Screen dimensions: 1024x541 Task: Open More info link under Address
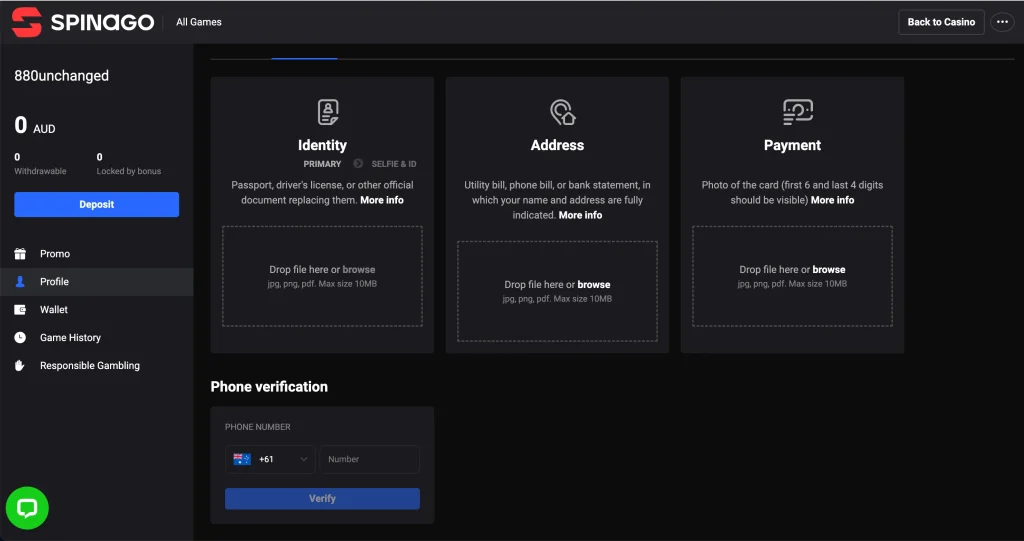tap(581, 215)
